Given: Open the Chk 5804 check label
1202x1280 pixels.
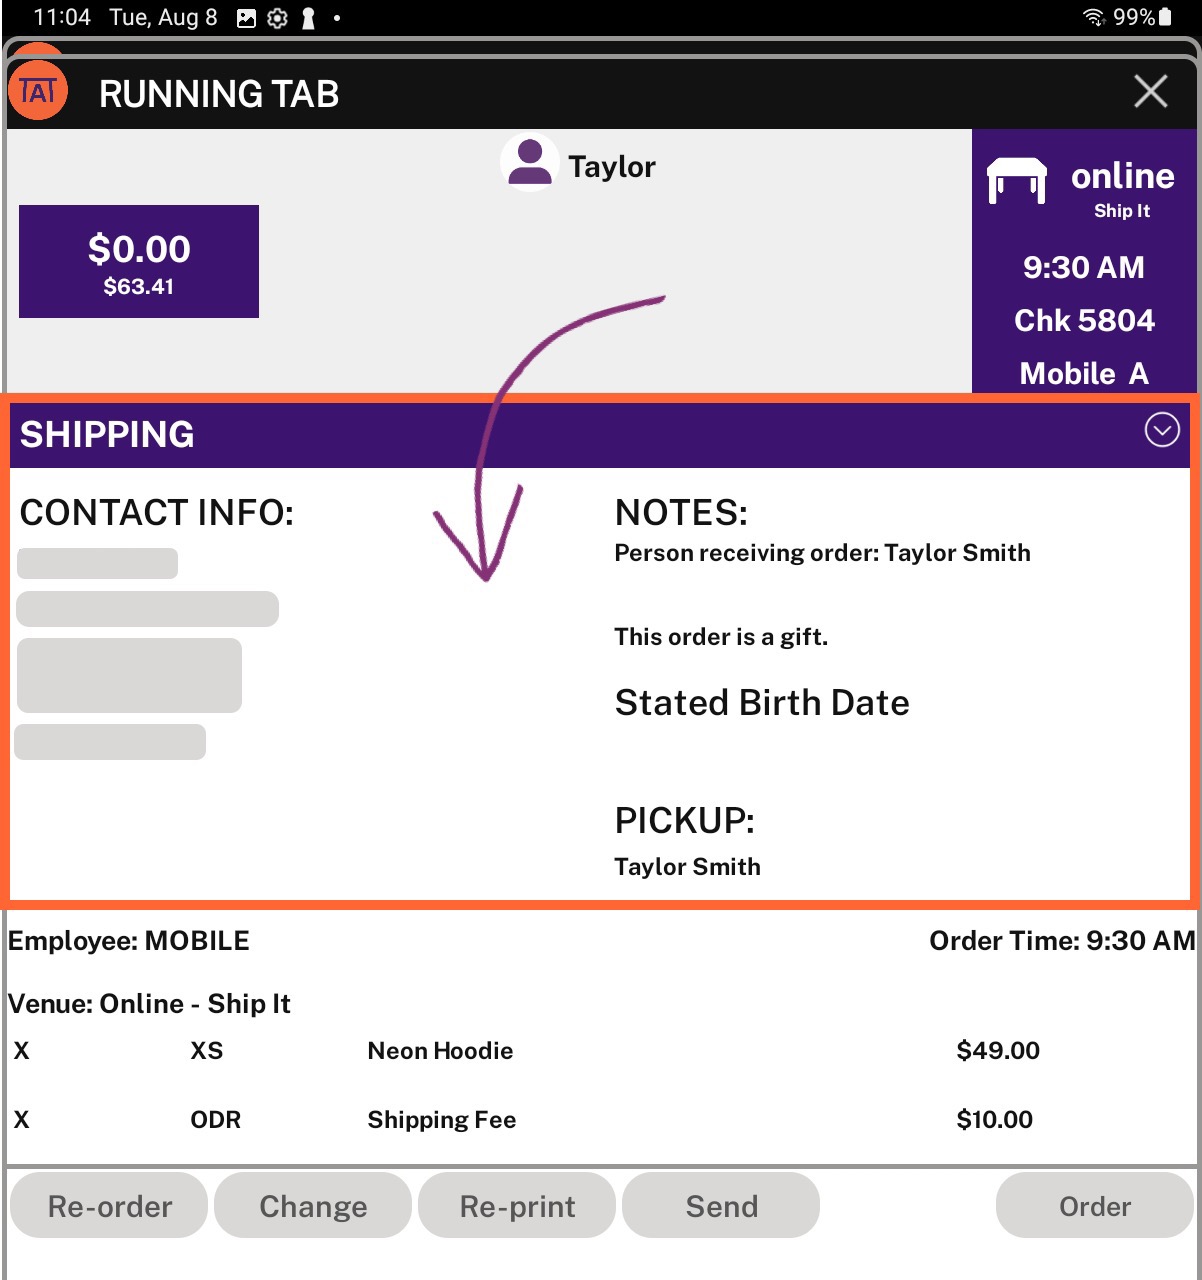Looking at the screenshot, I should coord(1084,320).
